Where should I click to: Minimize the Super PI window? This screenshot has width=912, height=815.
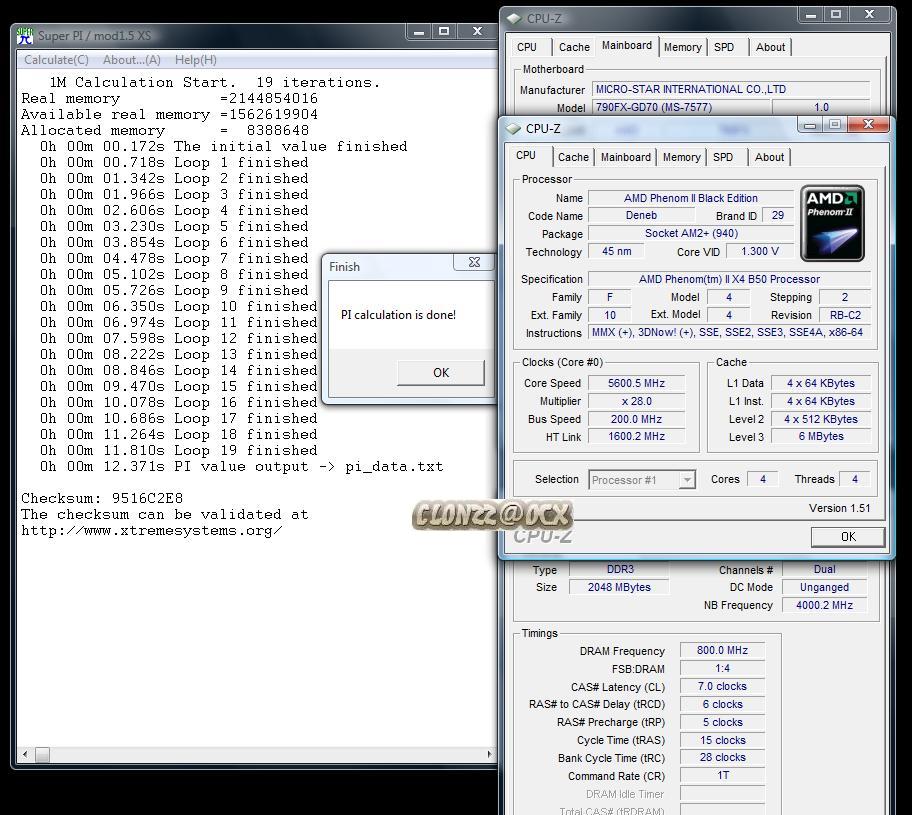[419, 31]
